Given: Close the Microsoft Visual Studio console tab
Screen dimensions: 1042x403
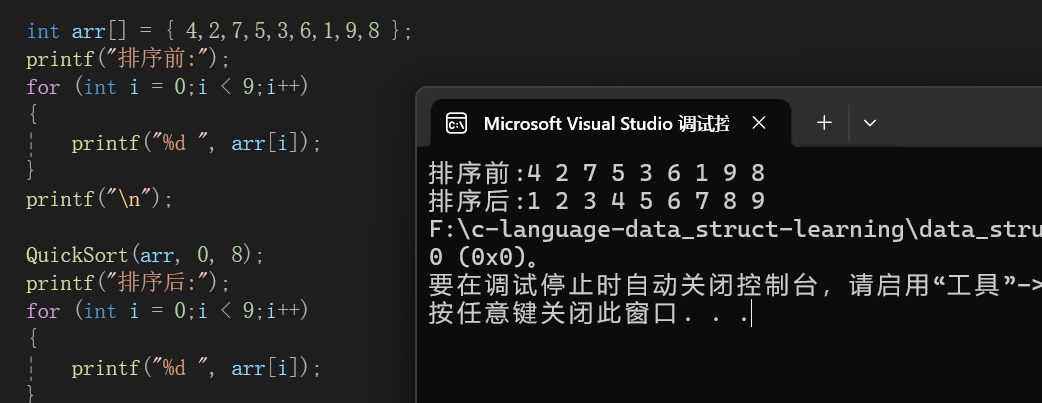Looking at the screenshot, I should point(759,123).
